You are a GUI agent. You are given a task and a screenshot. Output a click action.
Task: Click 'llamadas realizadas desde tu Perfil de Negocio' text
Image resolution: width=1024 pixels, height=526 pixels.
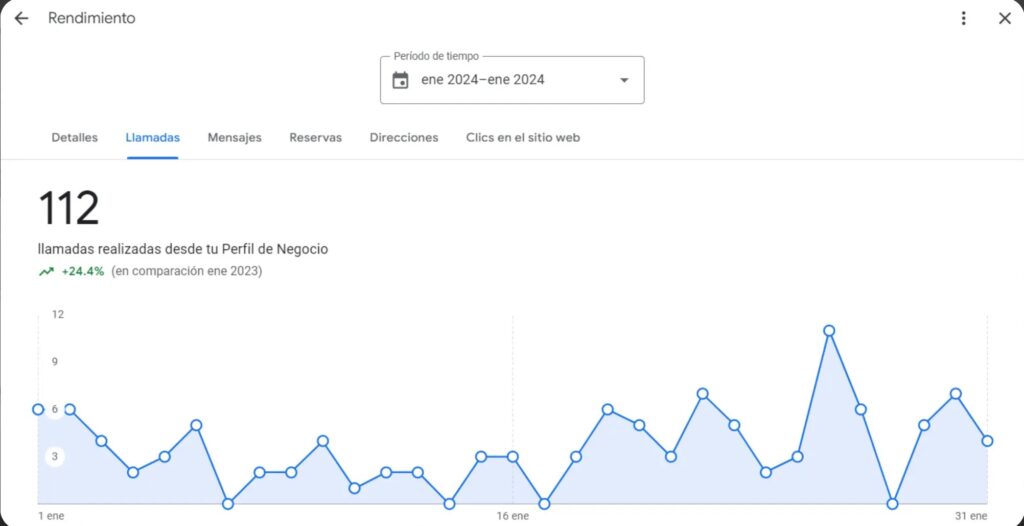(x=183, y=250)
